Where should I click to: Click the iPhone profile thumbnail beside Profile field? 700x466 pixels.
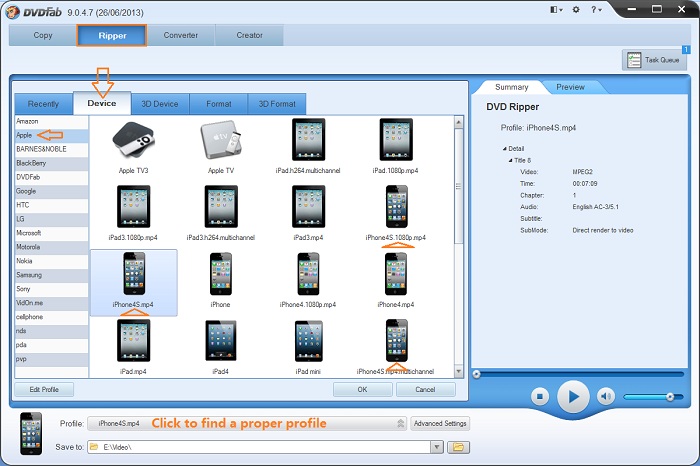click(x=31, y=433)
